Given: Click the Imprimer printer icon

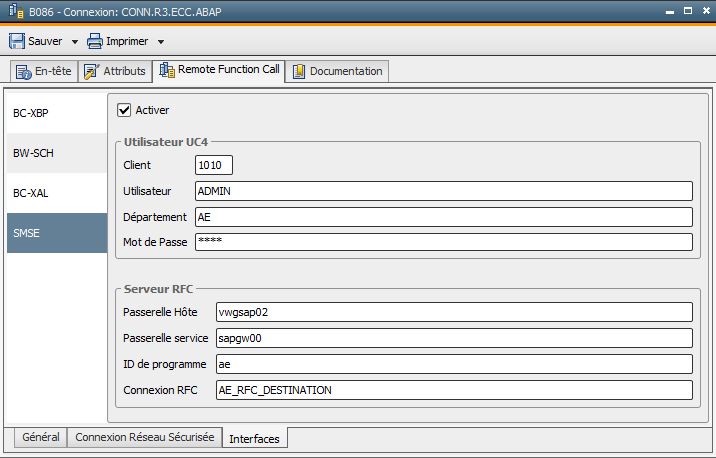Looking at the screenshot, I should (95, 41).
